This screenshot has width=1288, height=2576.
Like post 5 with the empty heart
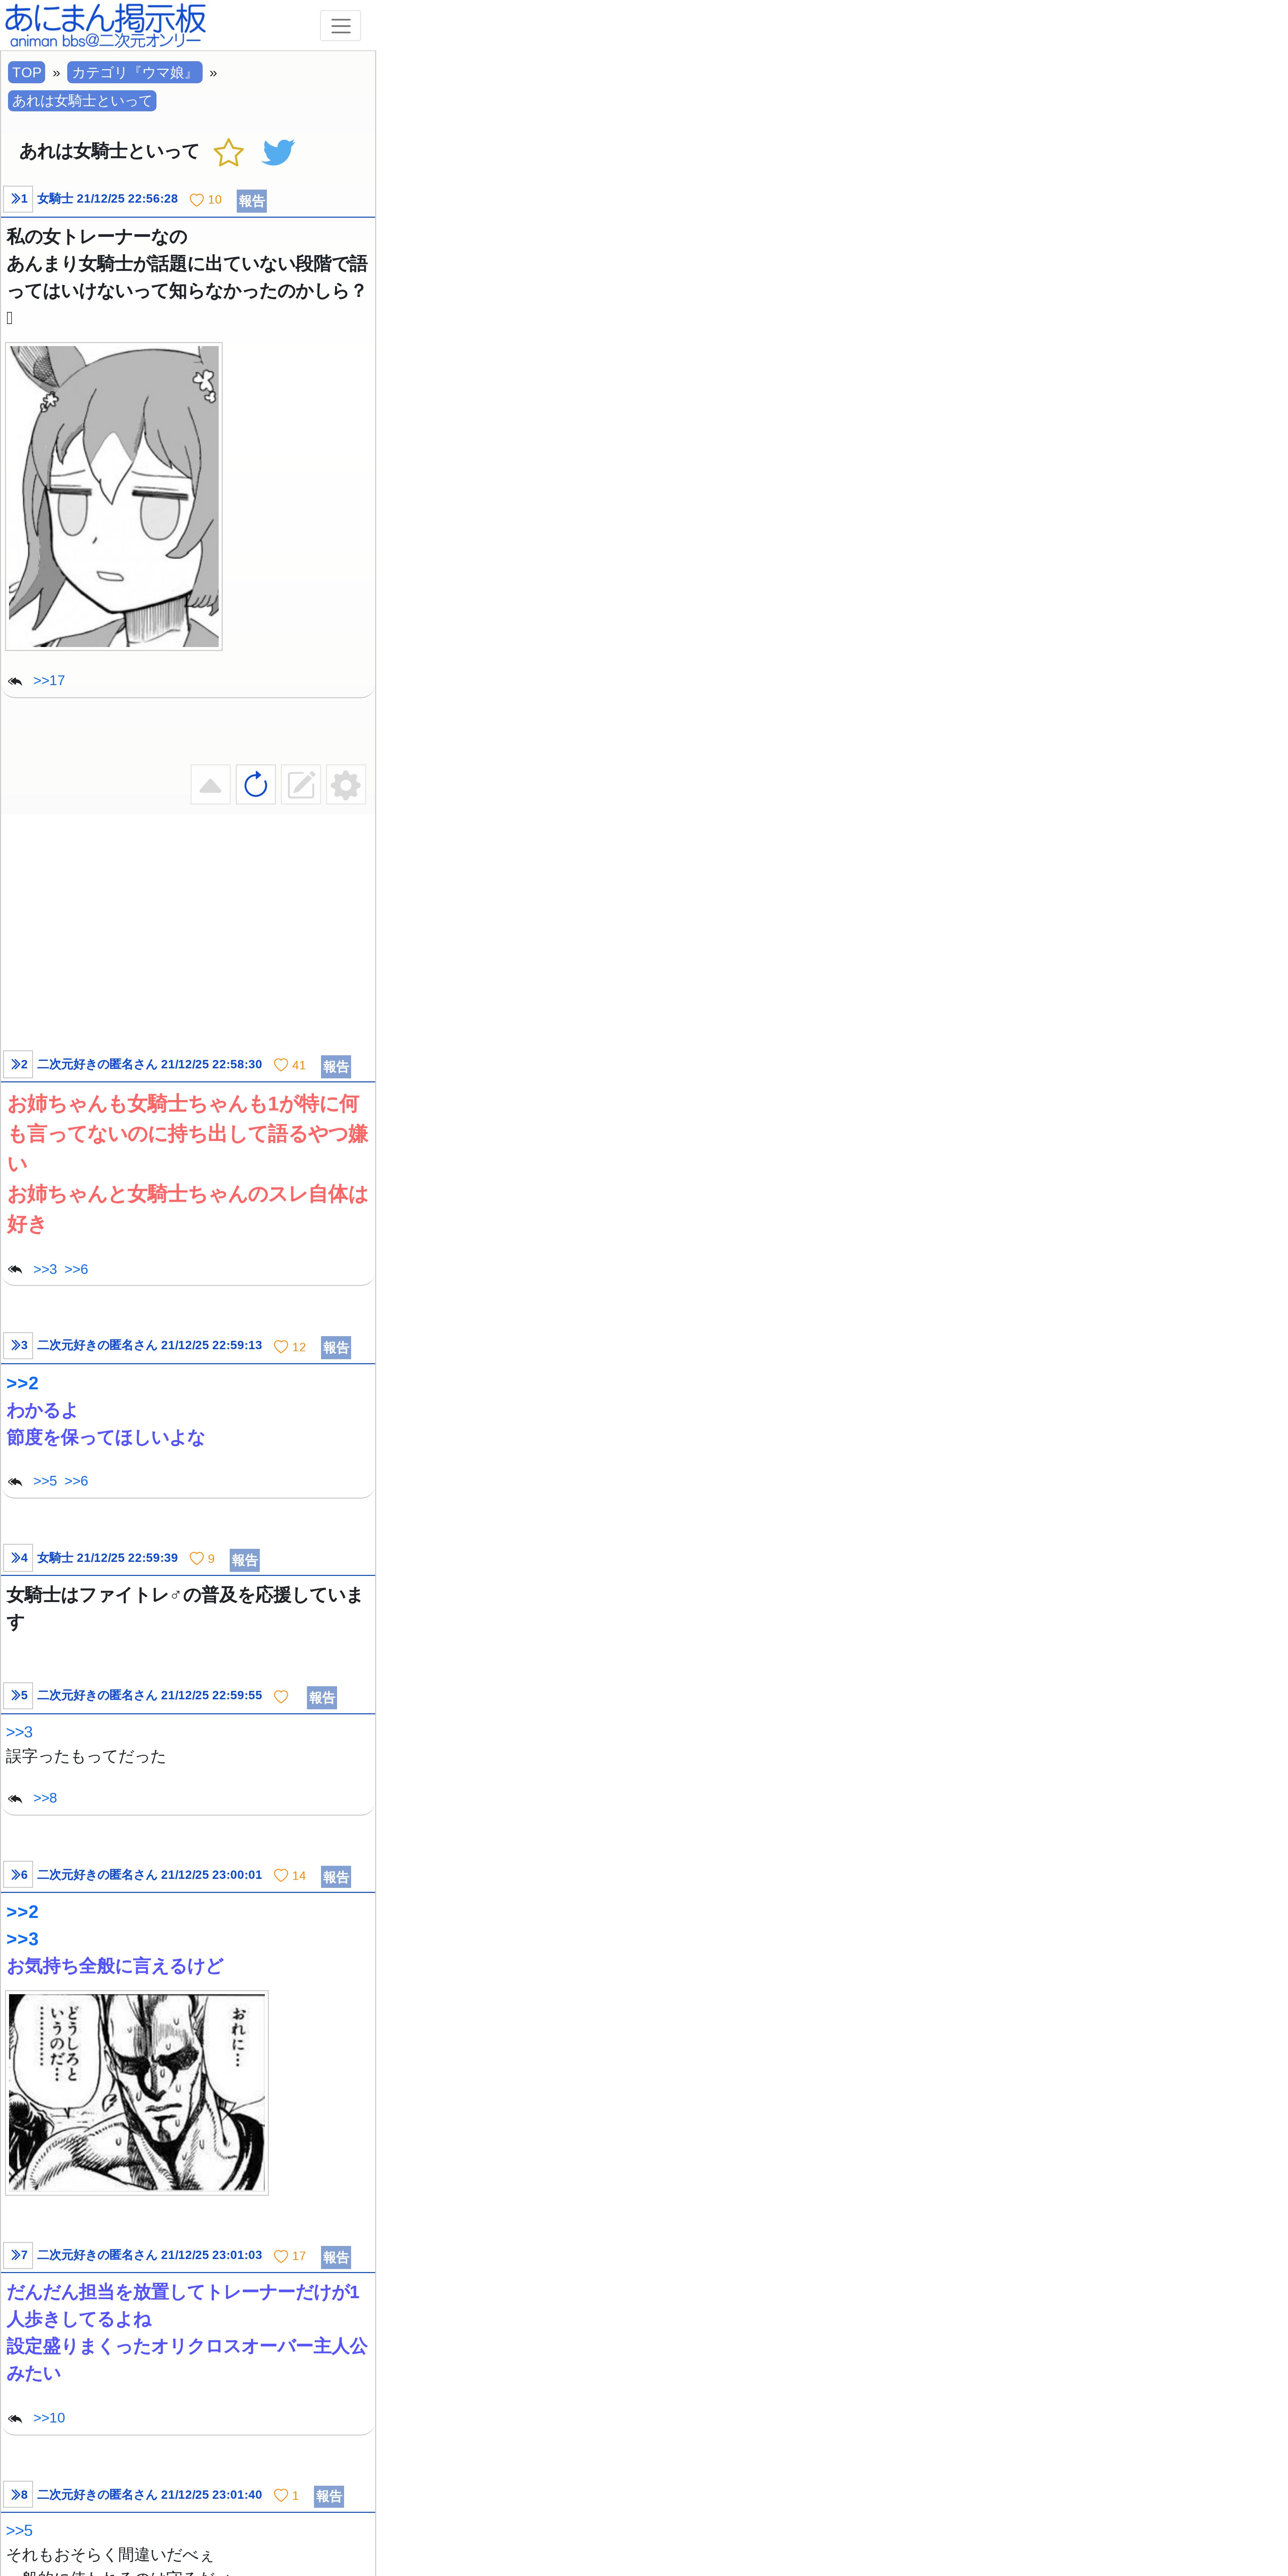point(281,1697)
